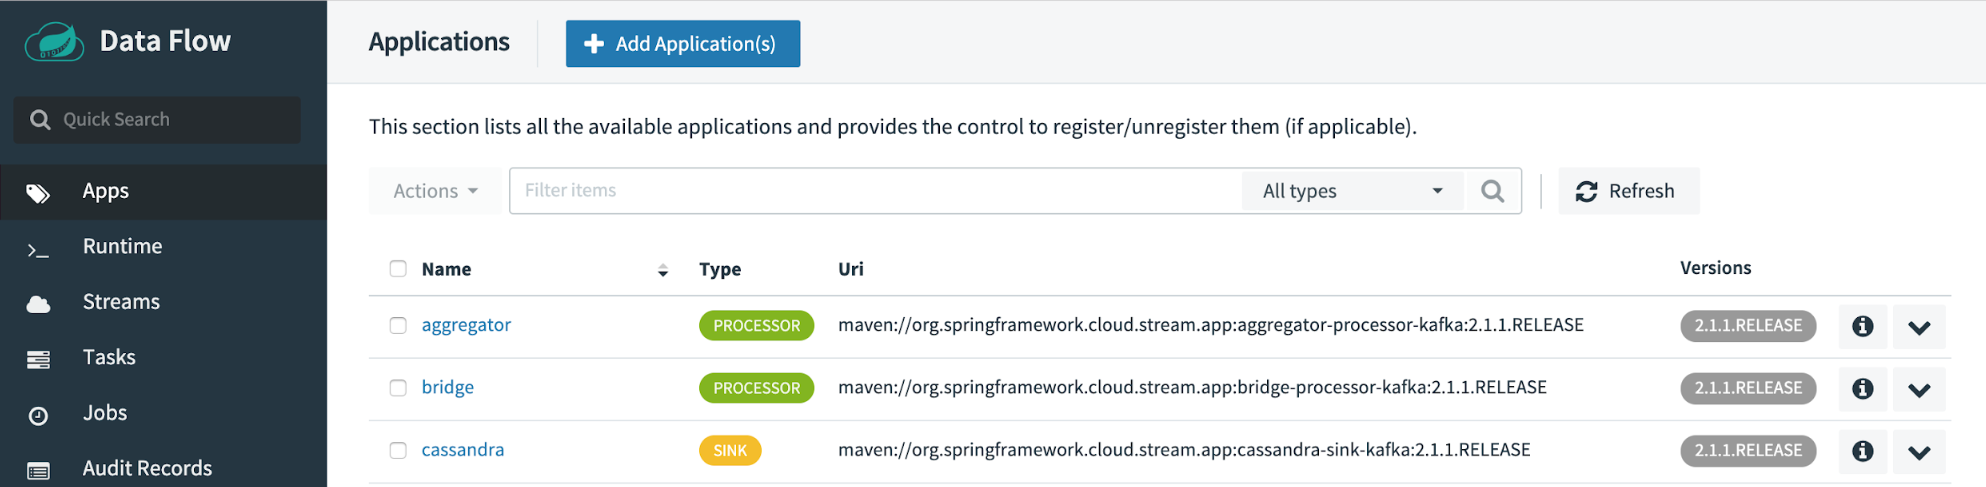Tick the bridge row checkbox
The image size is (1986, 487).
(x=398, y=388)
